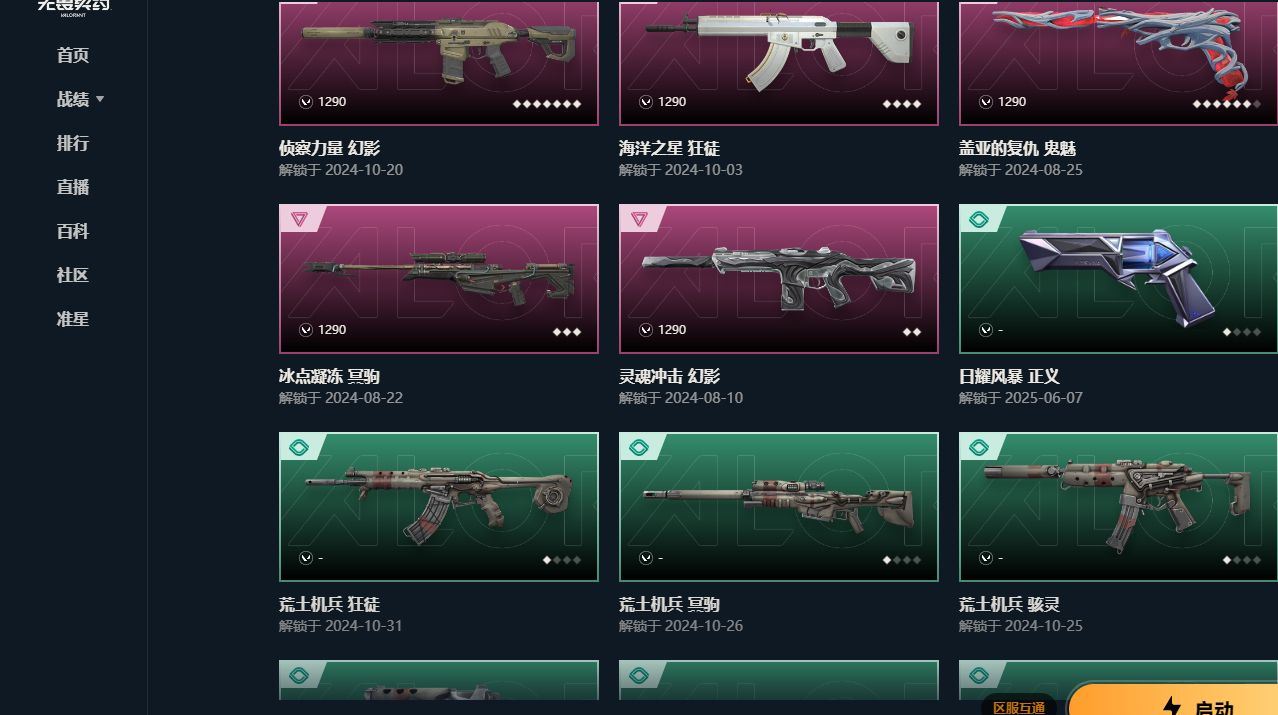Open 直播 from the sidebar

(x=73, y=187)
